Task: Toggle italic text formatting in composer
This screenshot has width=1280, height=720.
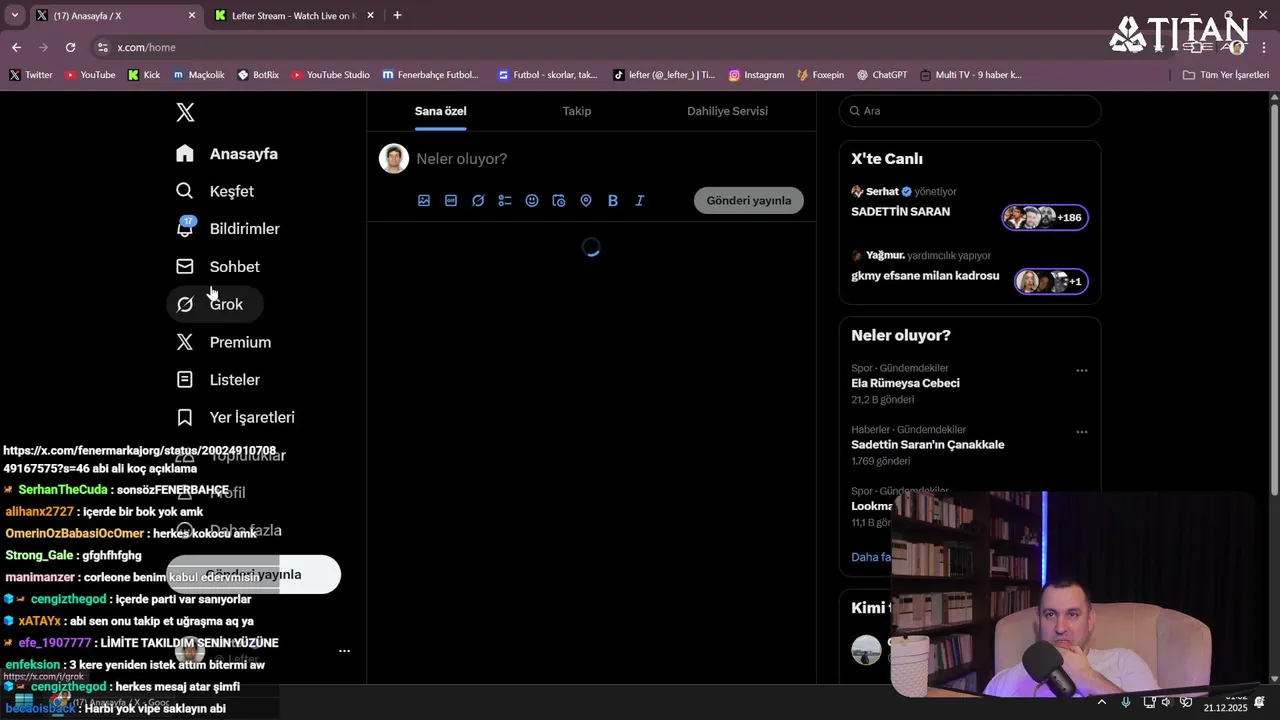Action: pos(640,200)
